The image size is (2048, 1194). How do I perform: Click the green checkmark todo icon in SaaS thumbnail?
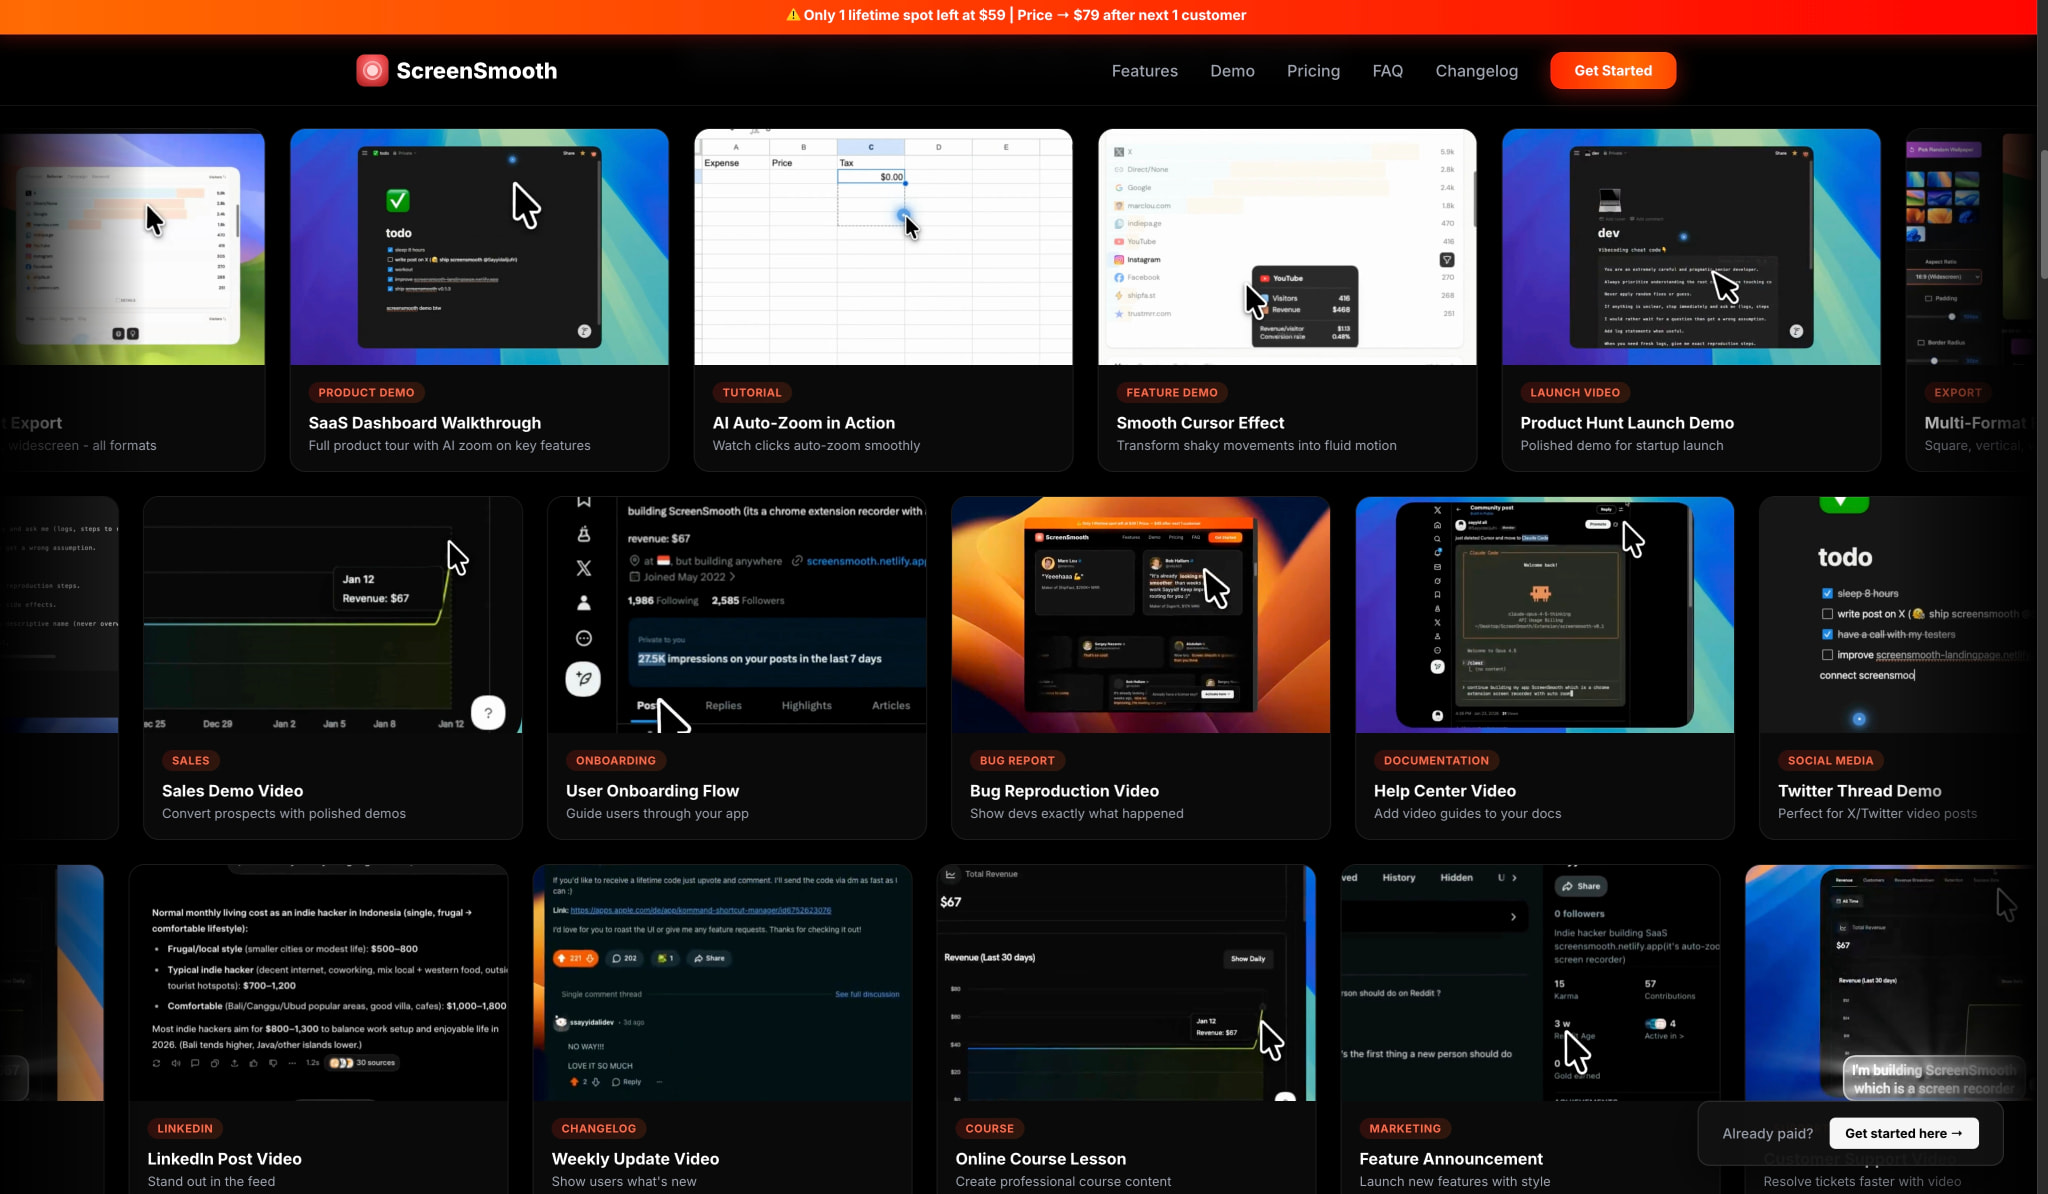tap(398, 200)
